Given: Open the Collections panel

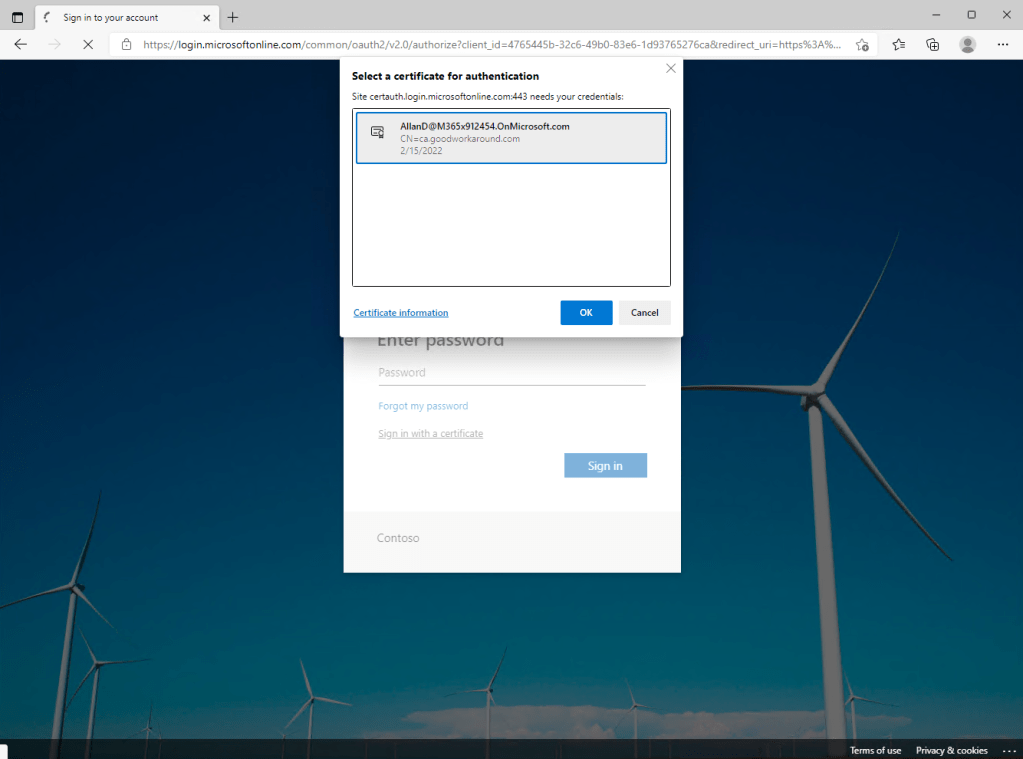Looking at the screenshot, I should pyautogui.click(x=932, y=44).
